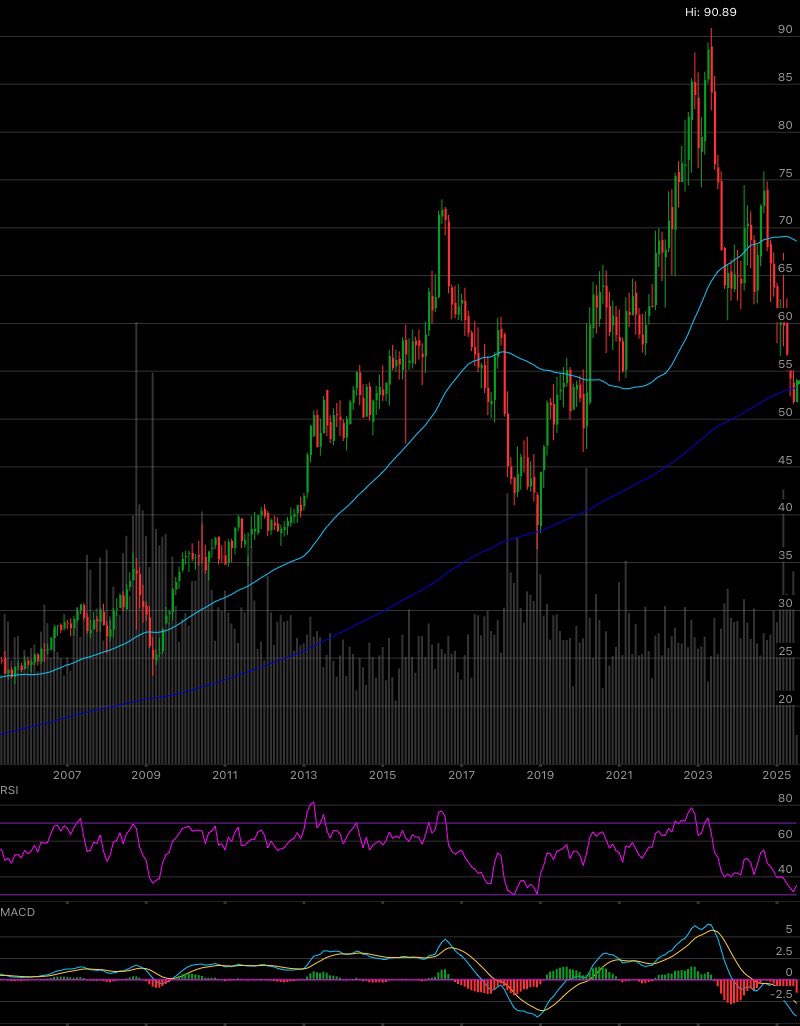Screen dimensions: 800x1026
Task: Click the MACD indicator panel label
Action: (18, 911)
